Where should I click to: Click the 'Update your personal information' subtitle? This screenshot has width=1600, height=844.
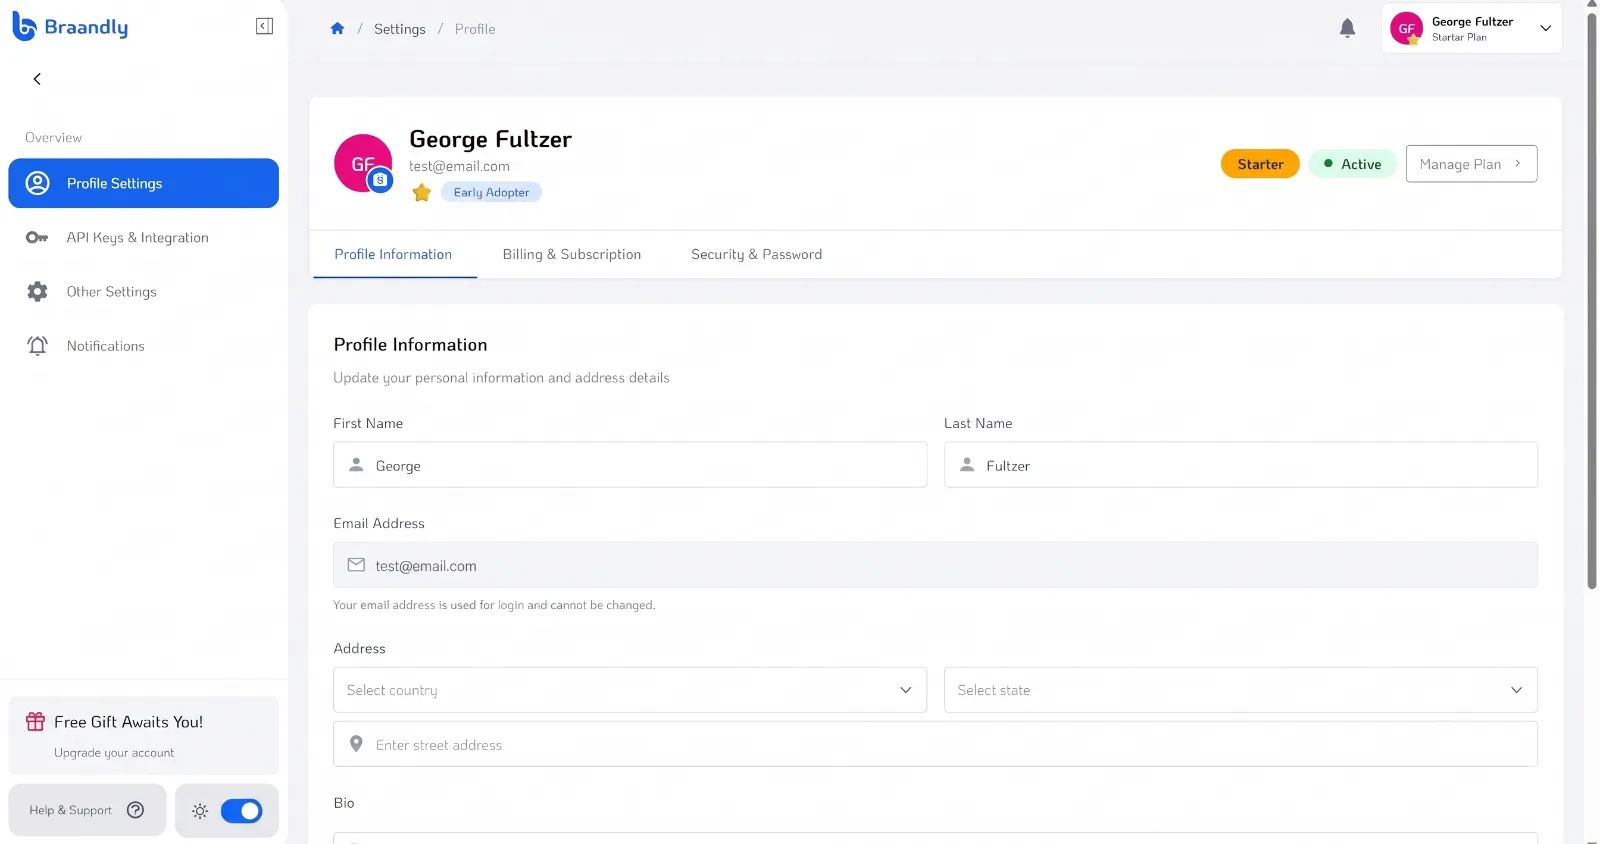point(501,378)
